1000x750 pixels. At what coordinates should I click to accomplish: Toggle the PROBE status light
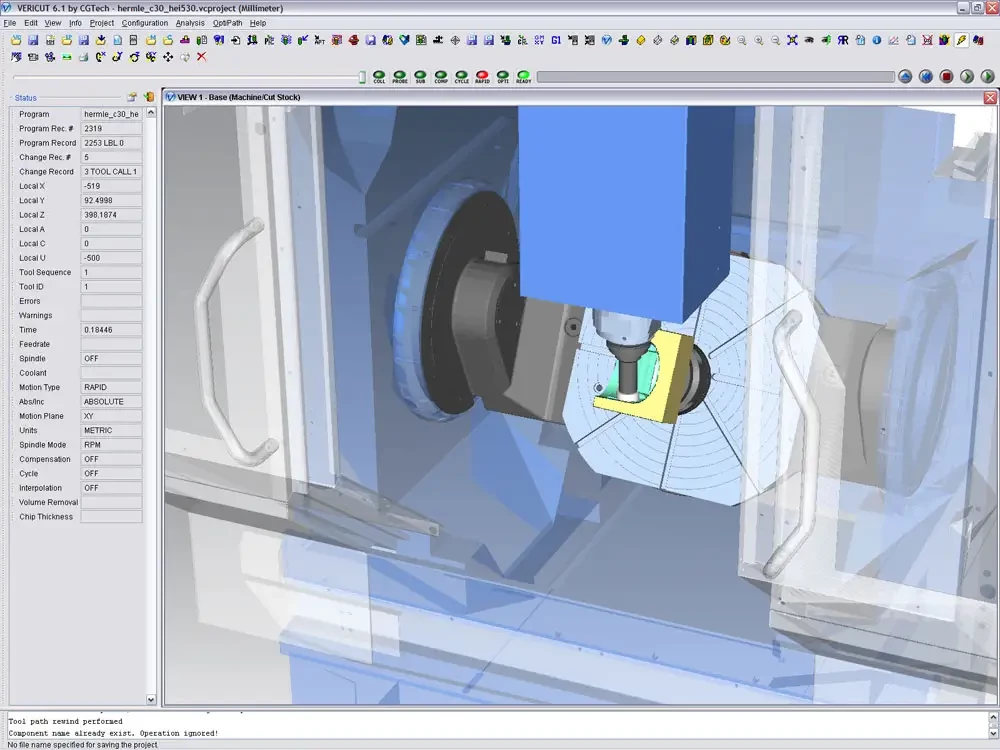click(400, 76)
